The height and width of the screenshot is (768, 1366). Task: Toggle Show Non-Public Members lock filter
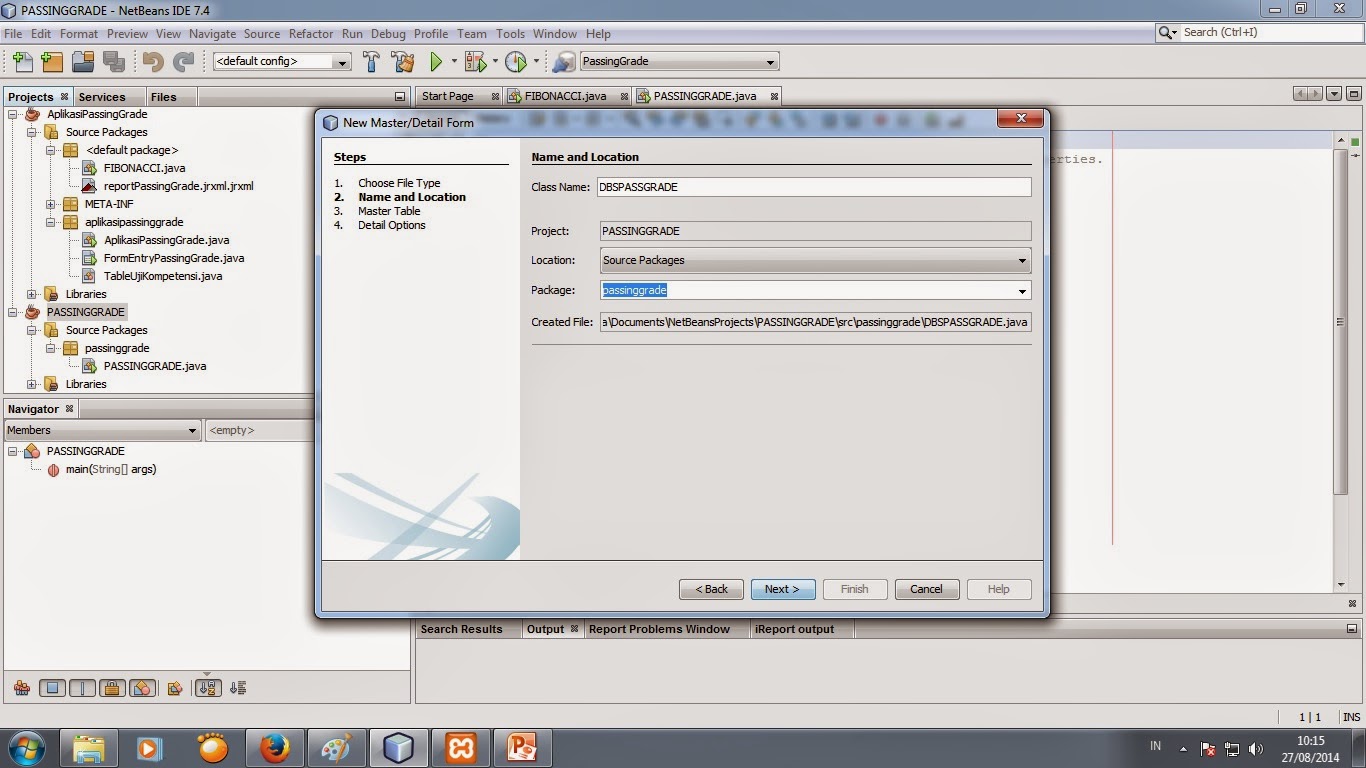(112, 688)
